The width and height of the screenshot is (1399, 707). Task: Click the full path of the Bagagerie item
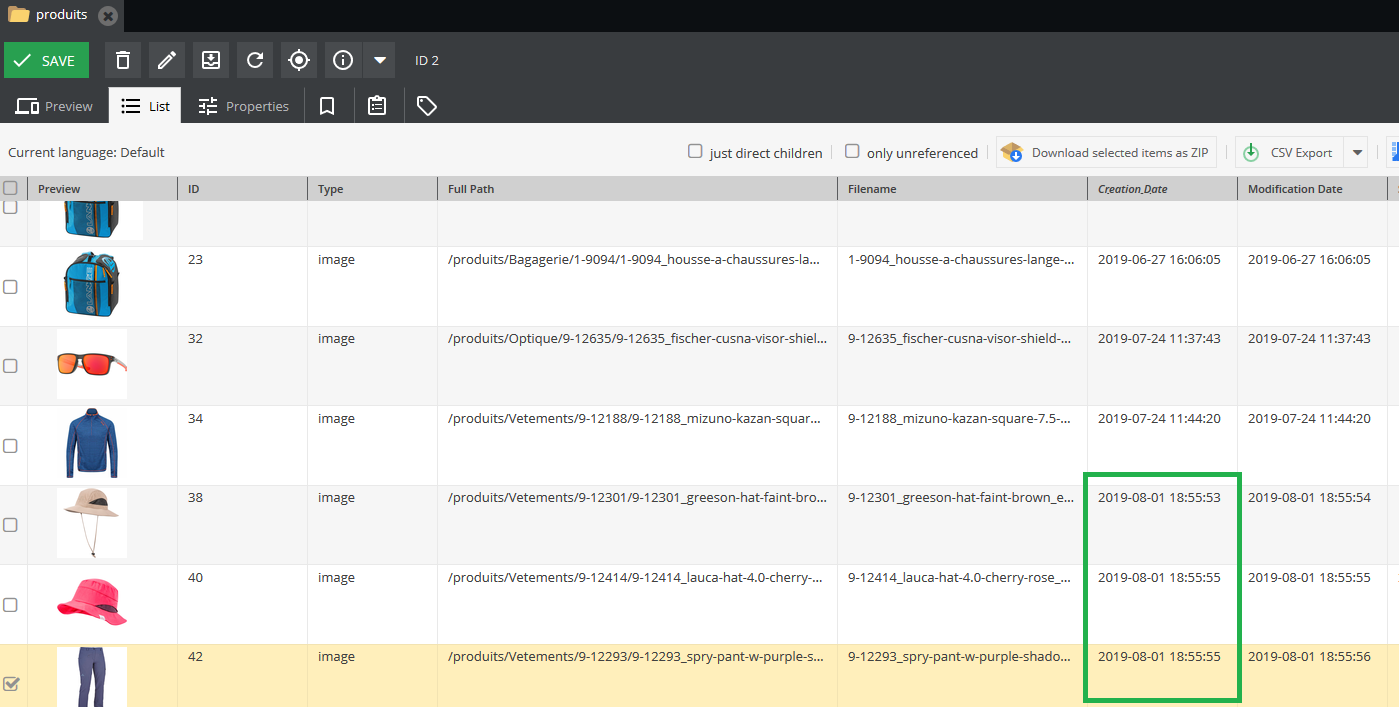point(635,259)
